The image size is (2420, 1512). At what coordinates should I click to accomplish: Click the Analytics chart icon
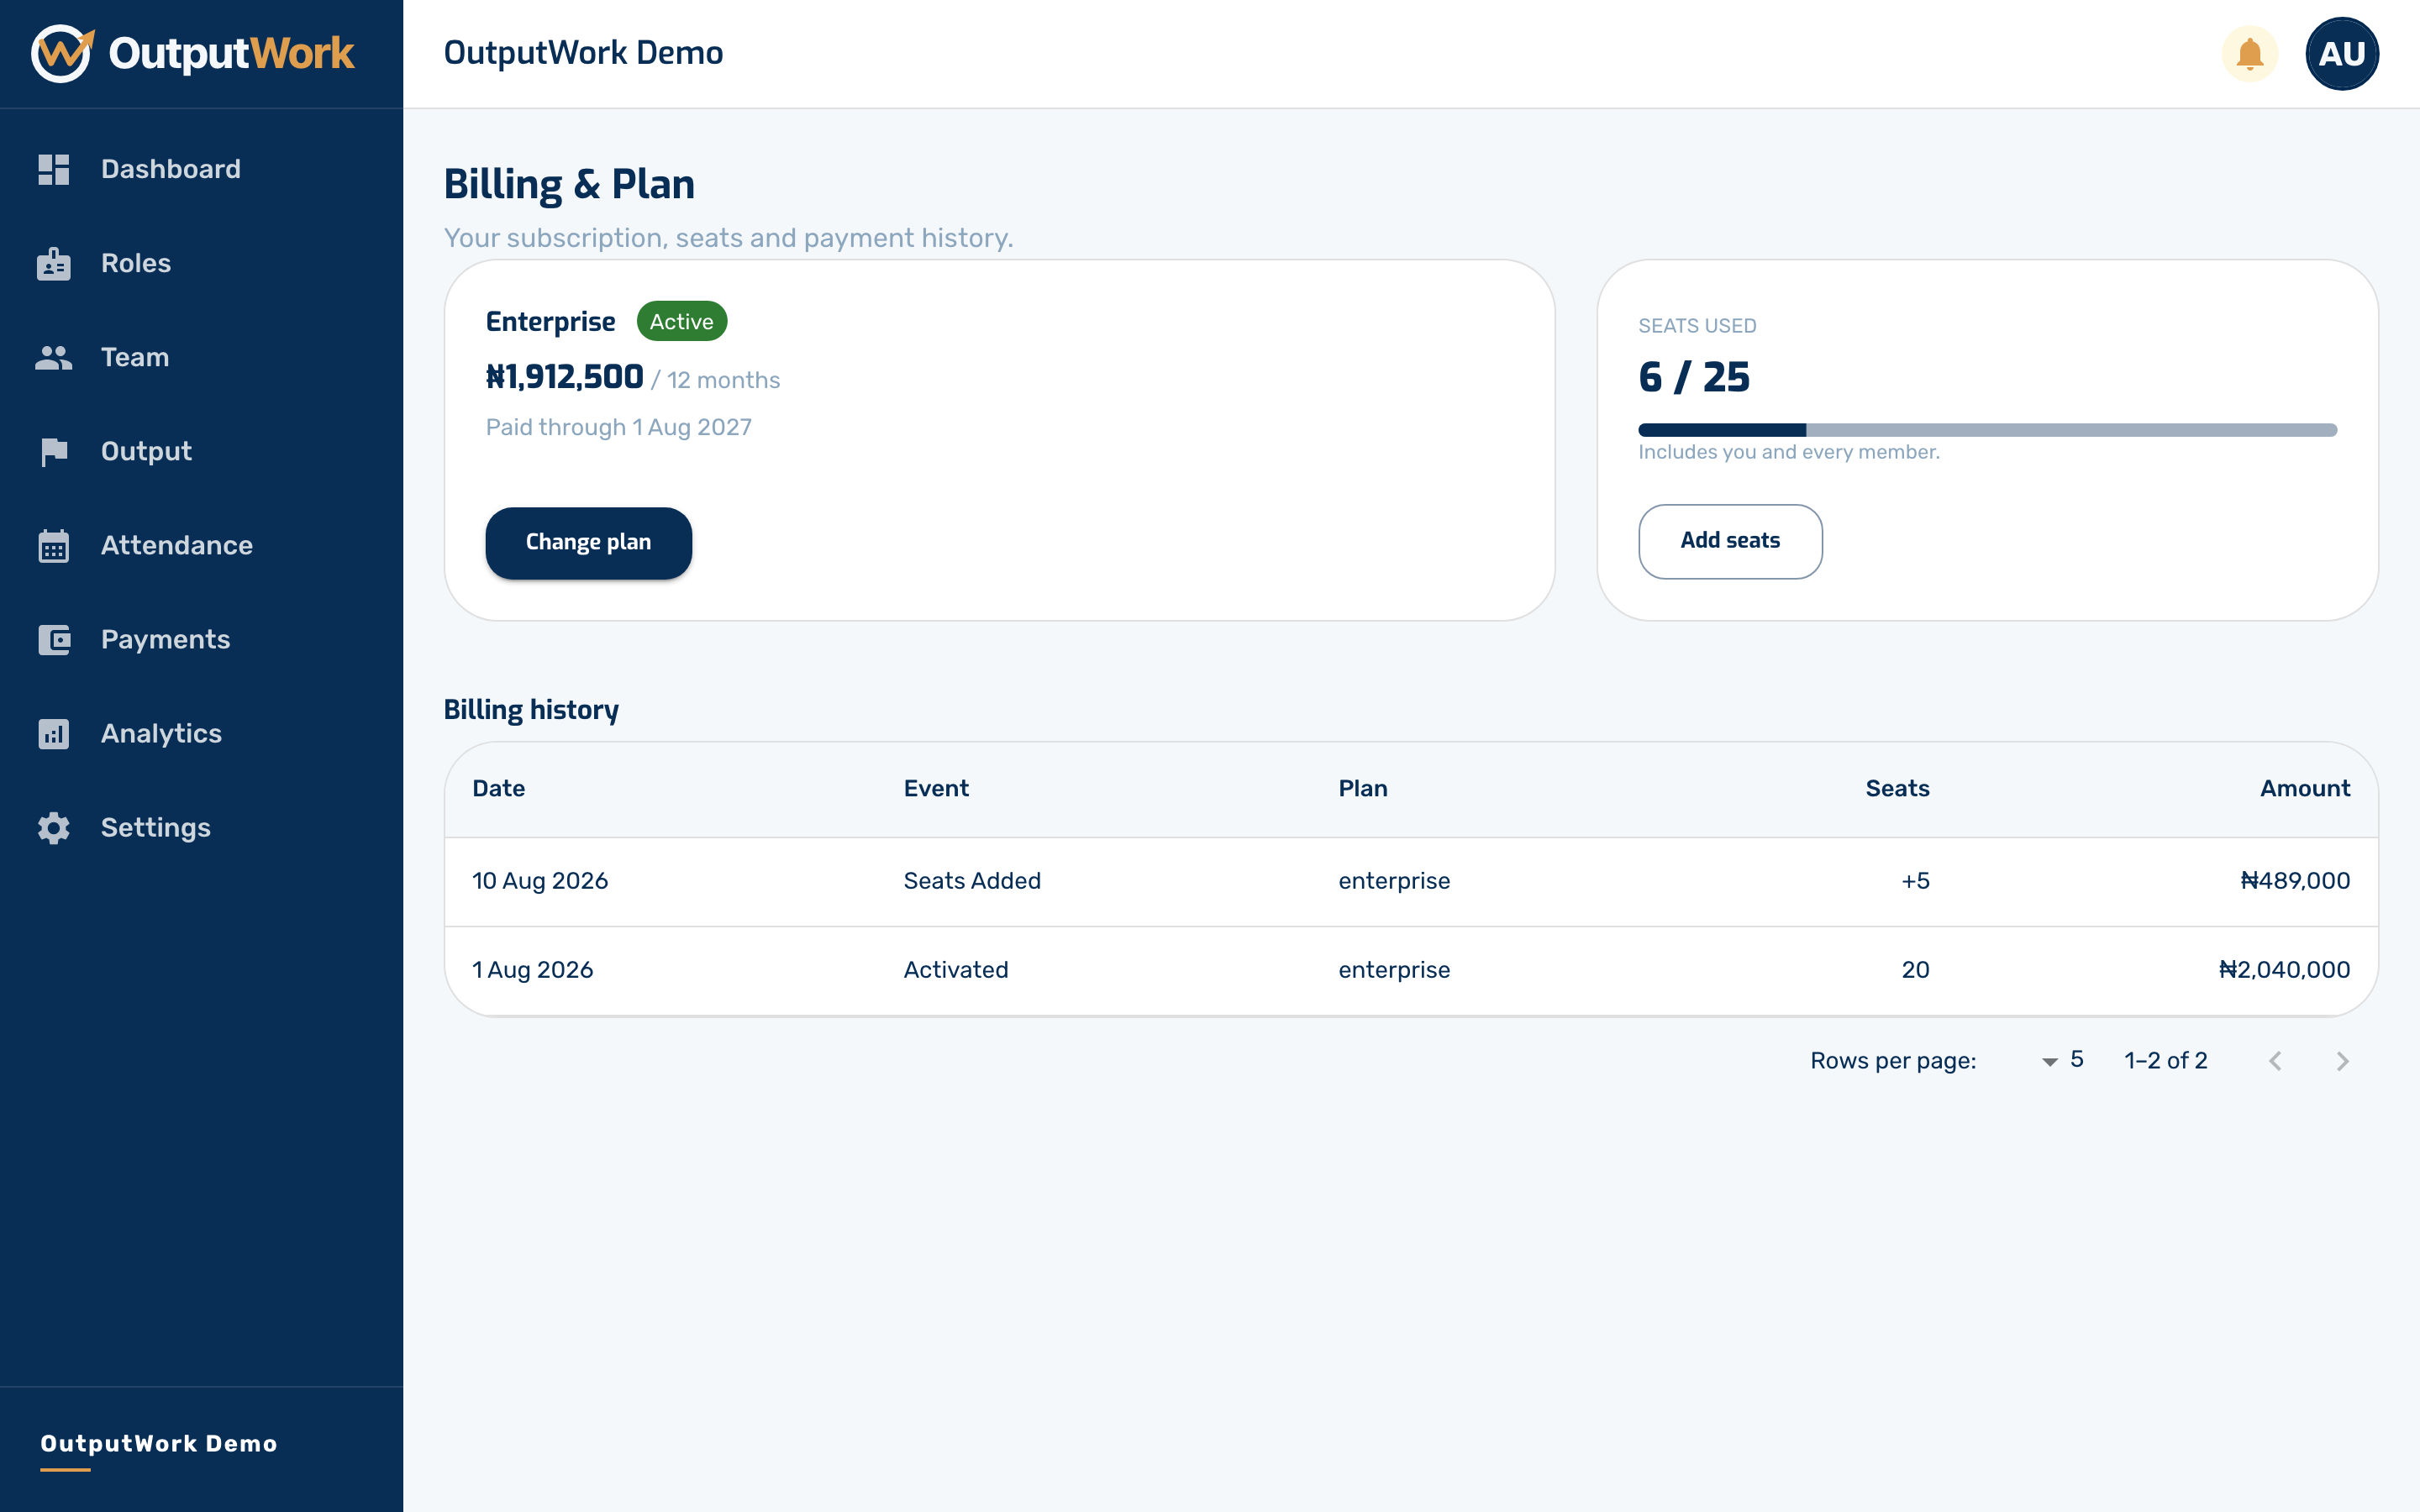tap(54, 734)
